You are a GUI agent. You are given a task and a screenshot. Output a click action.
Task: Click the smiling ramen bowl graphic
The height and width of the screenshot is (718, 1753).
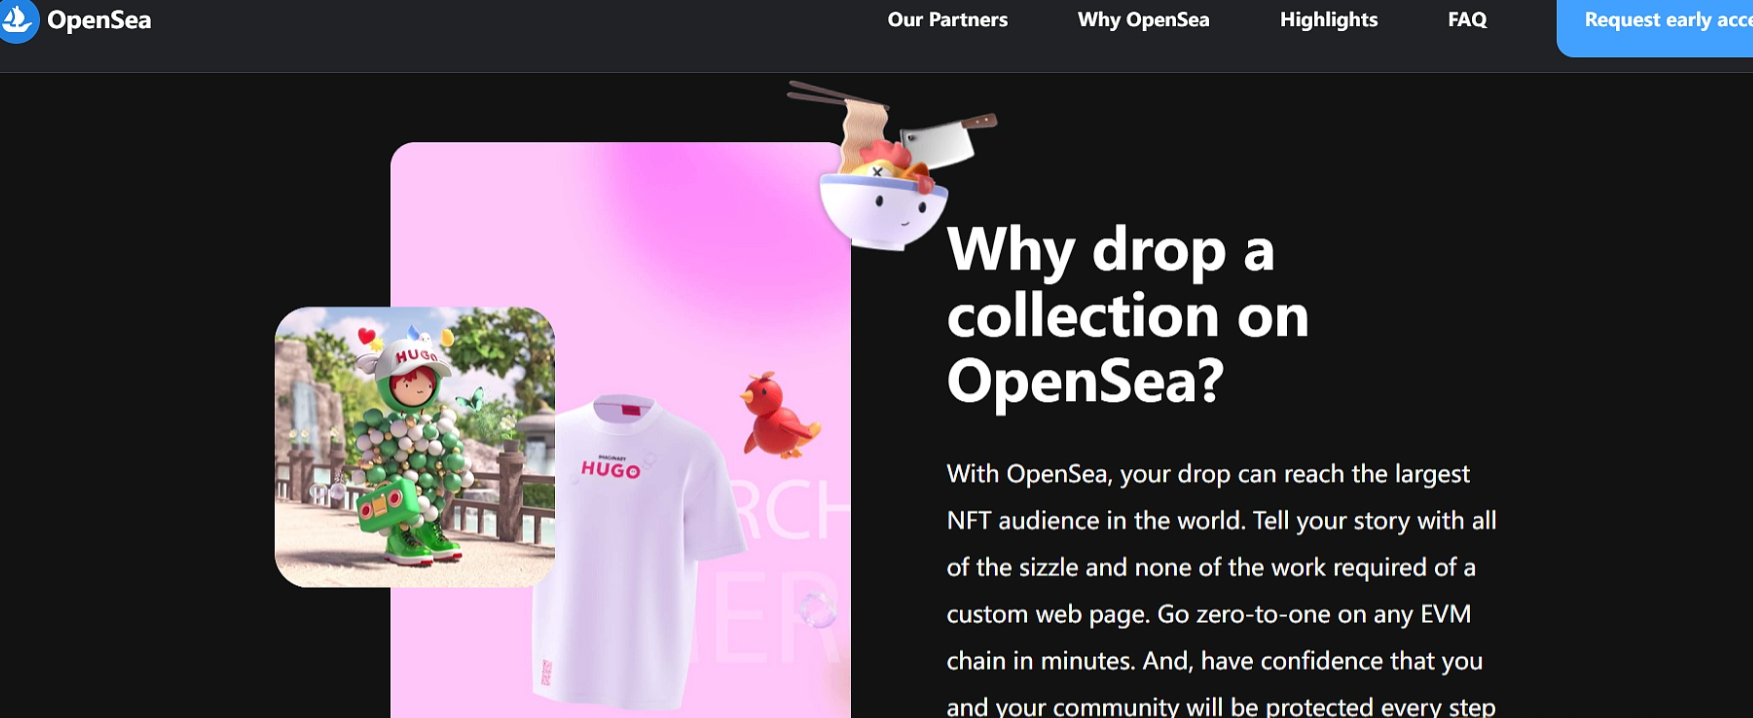tap(882, 208)
